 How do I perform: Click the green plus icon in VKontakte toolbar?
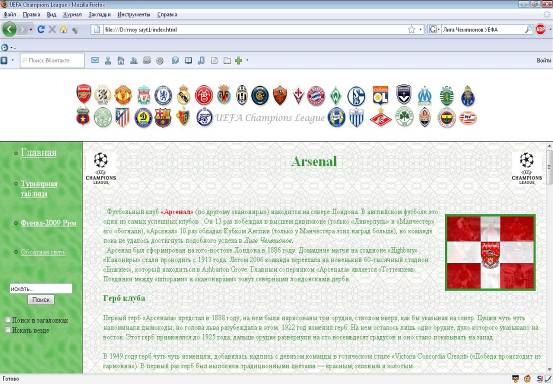(238, 61)
